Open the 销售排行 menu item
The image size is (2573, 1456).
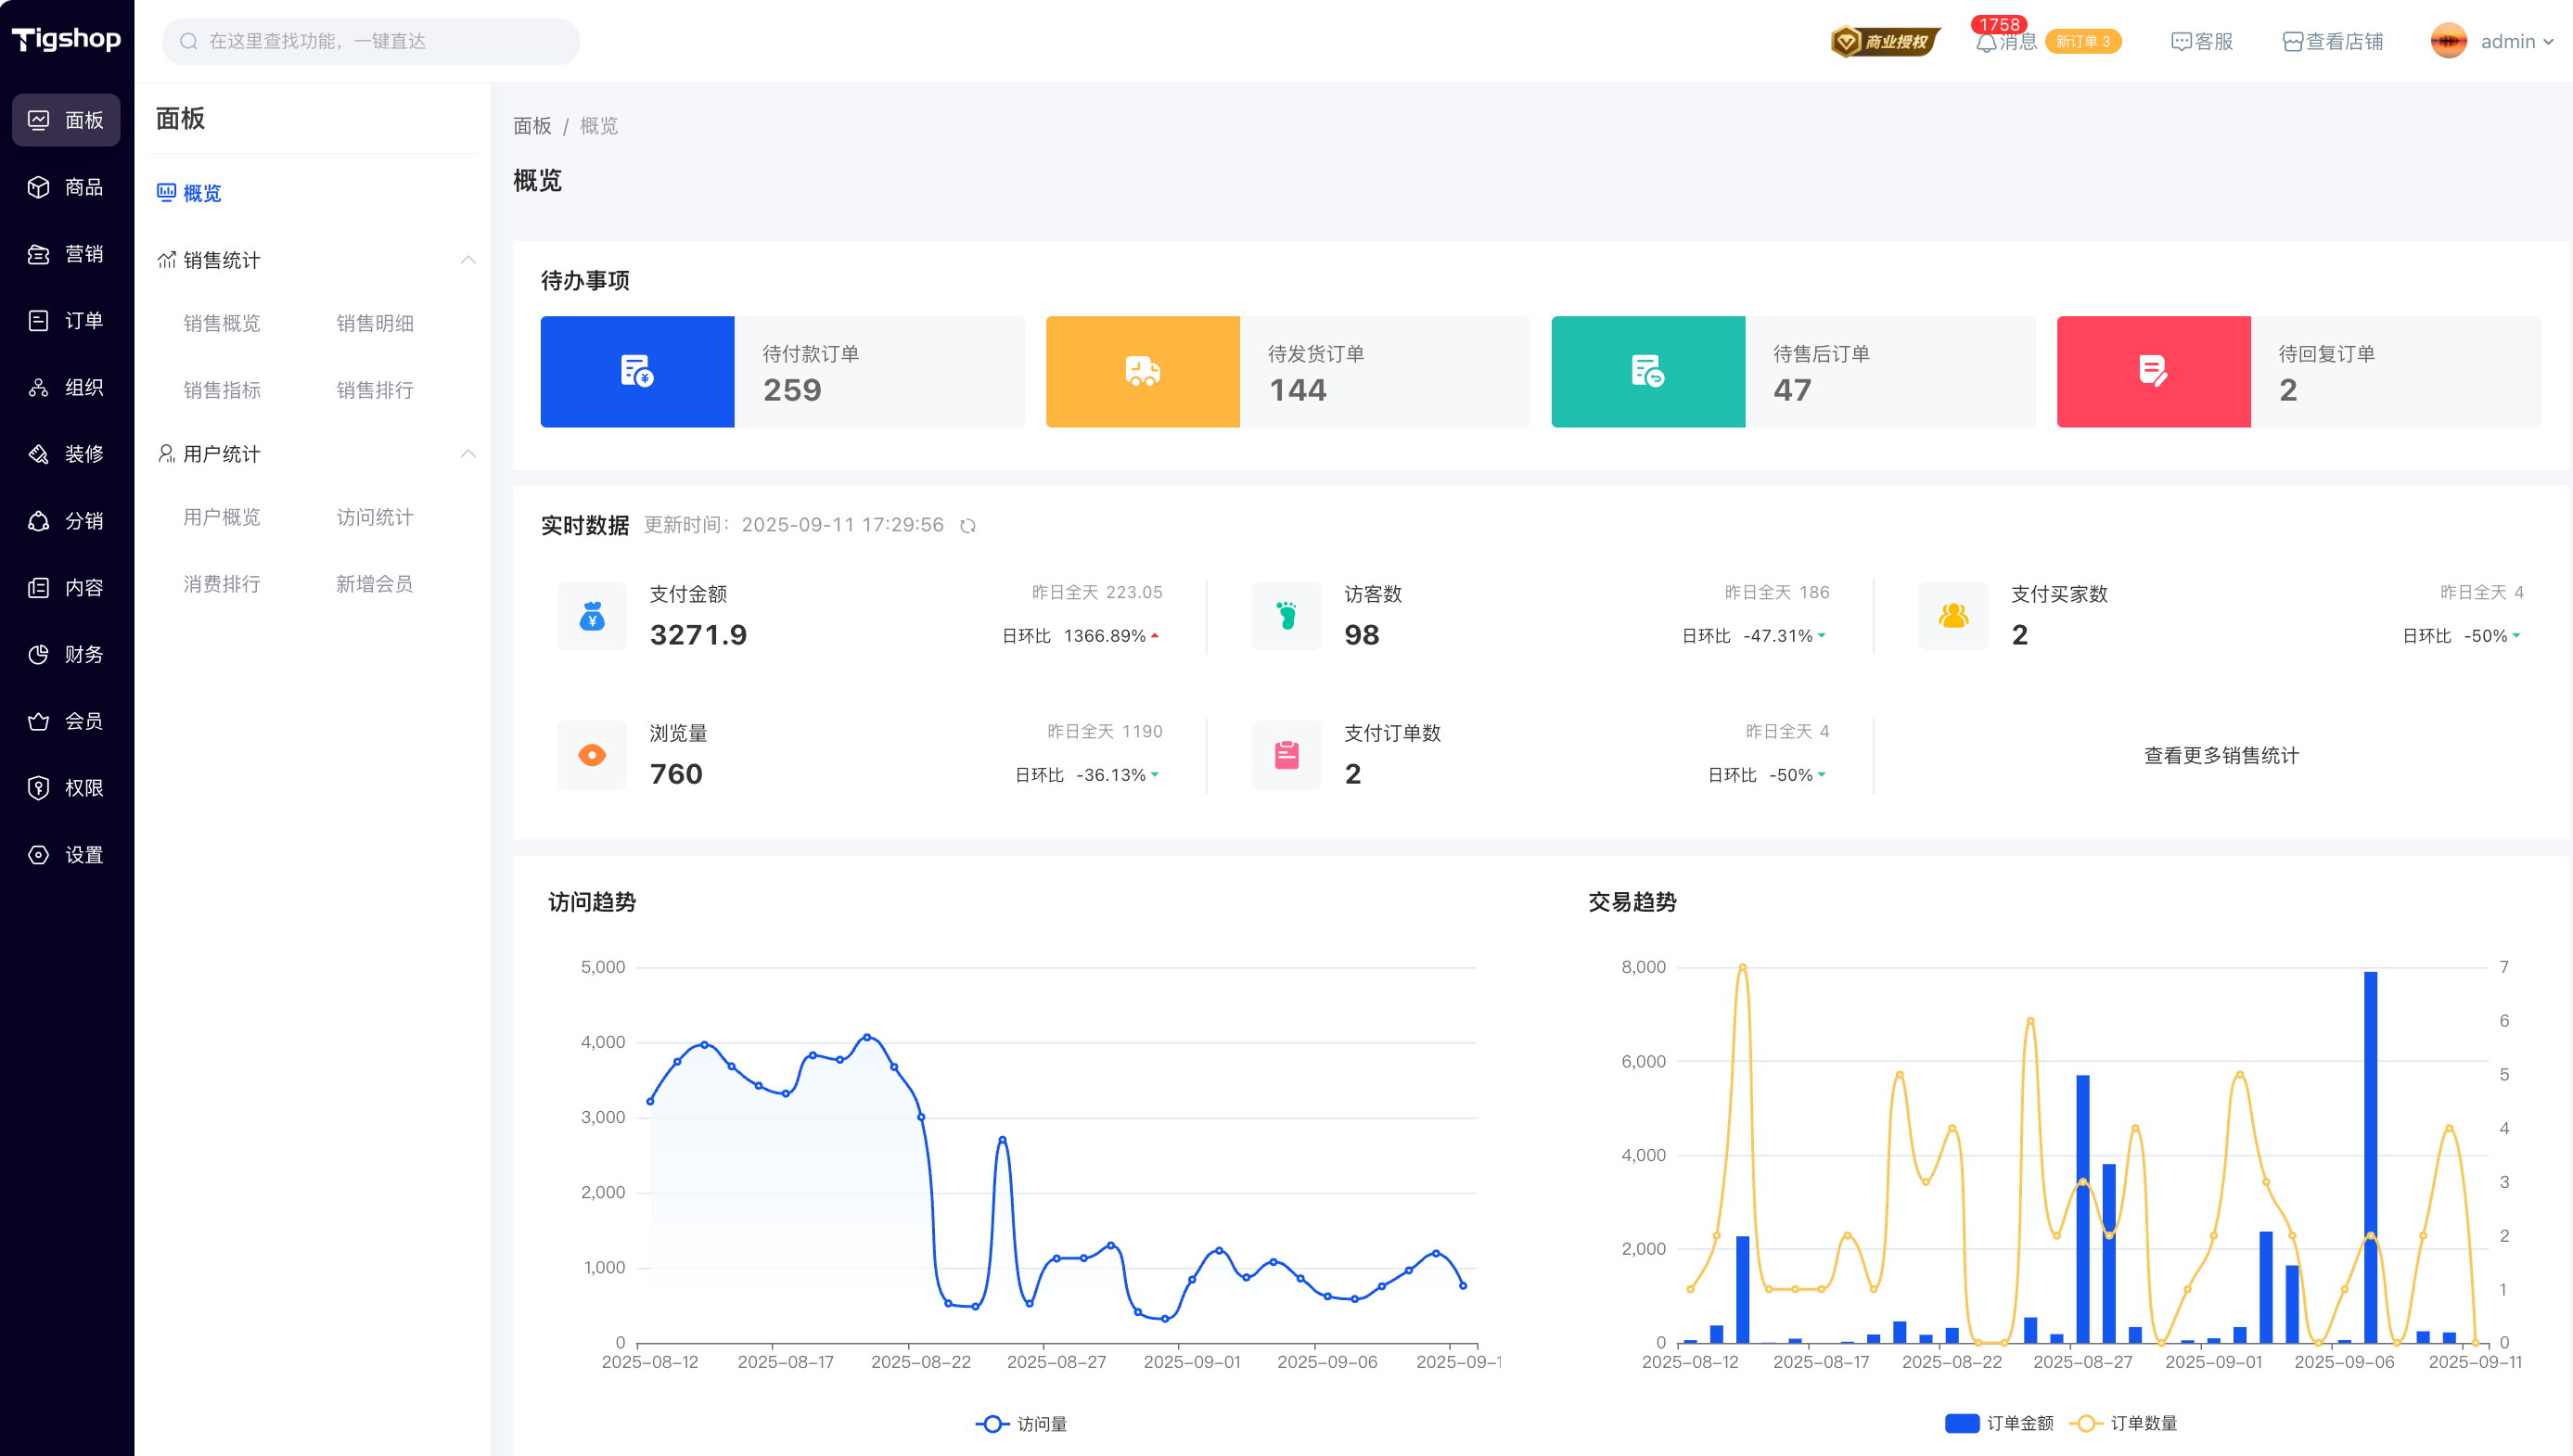click(375, 390)
